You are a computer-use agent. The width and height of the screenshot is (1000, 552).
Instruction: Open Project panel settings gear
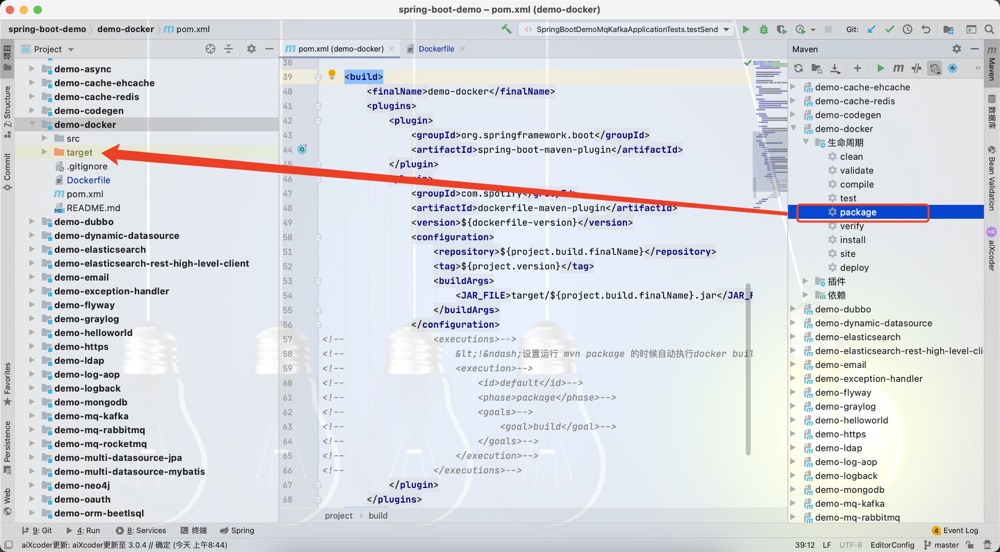pos(251,49)
